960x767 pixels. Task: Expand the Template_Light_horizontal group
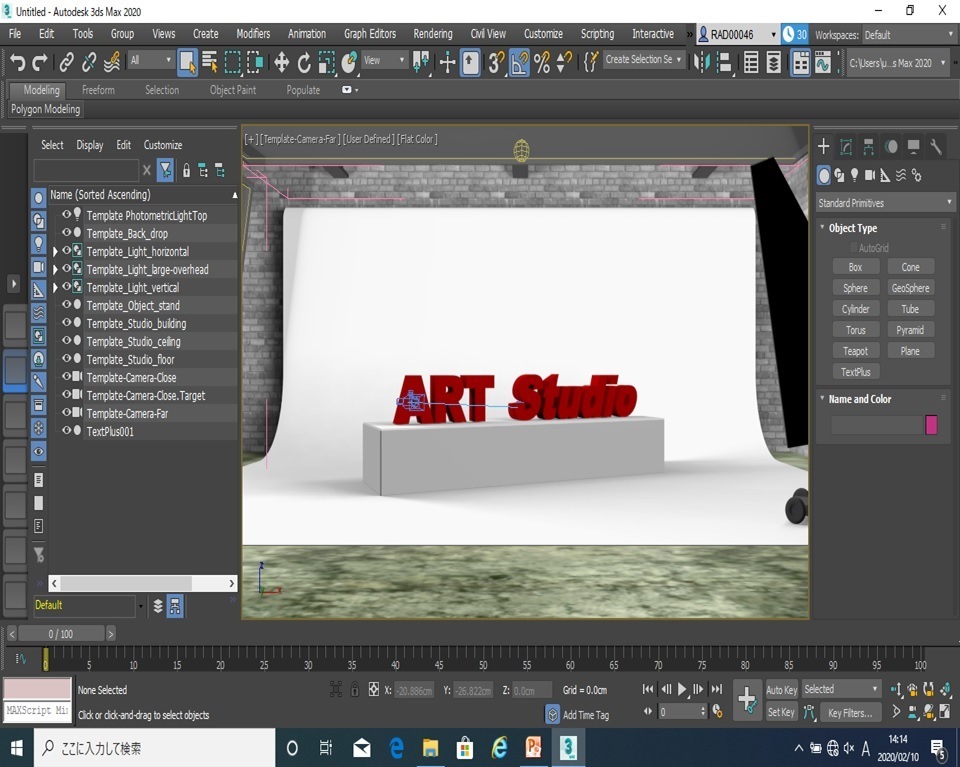[55, 252]
